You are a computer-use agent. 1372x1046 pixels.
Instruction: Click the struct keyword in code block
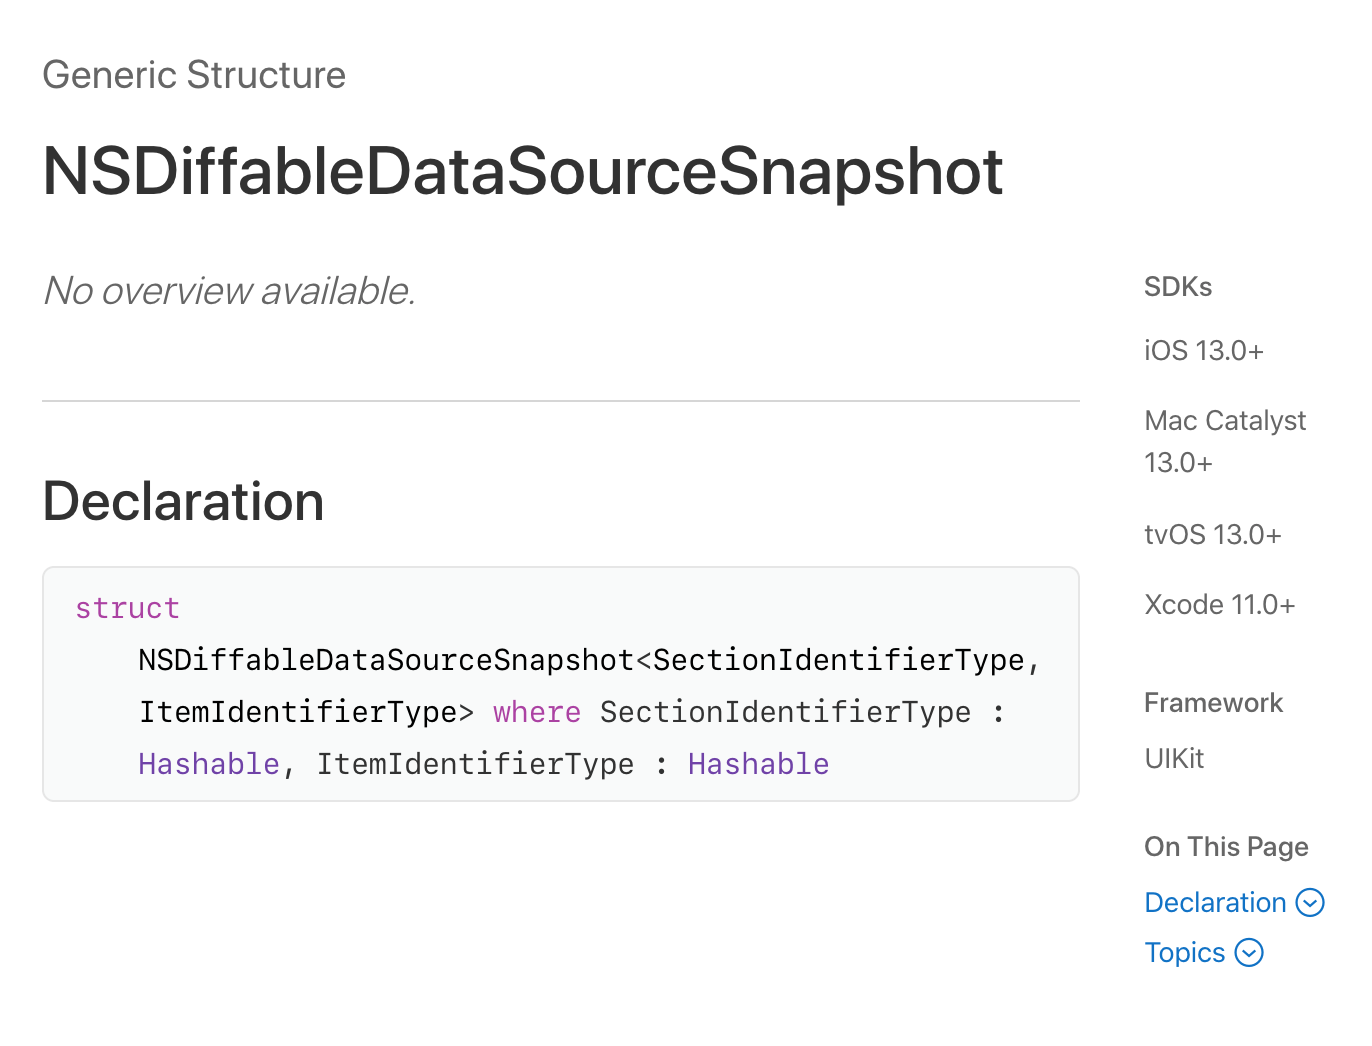pyautogui.click(x=127, y=609)
